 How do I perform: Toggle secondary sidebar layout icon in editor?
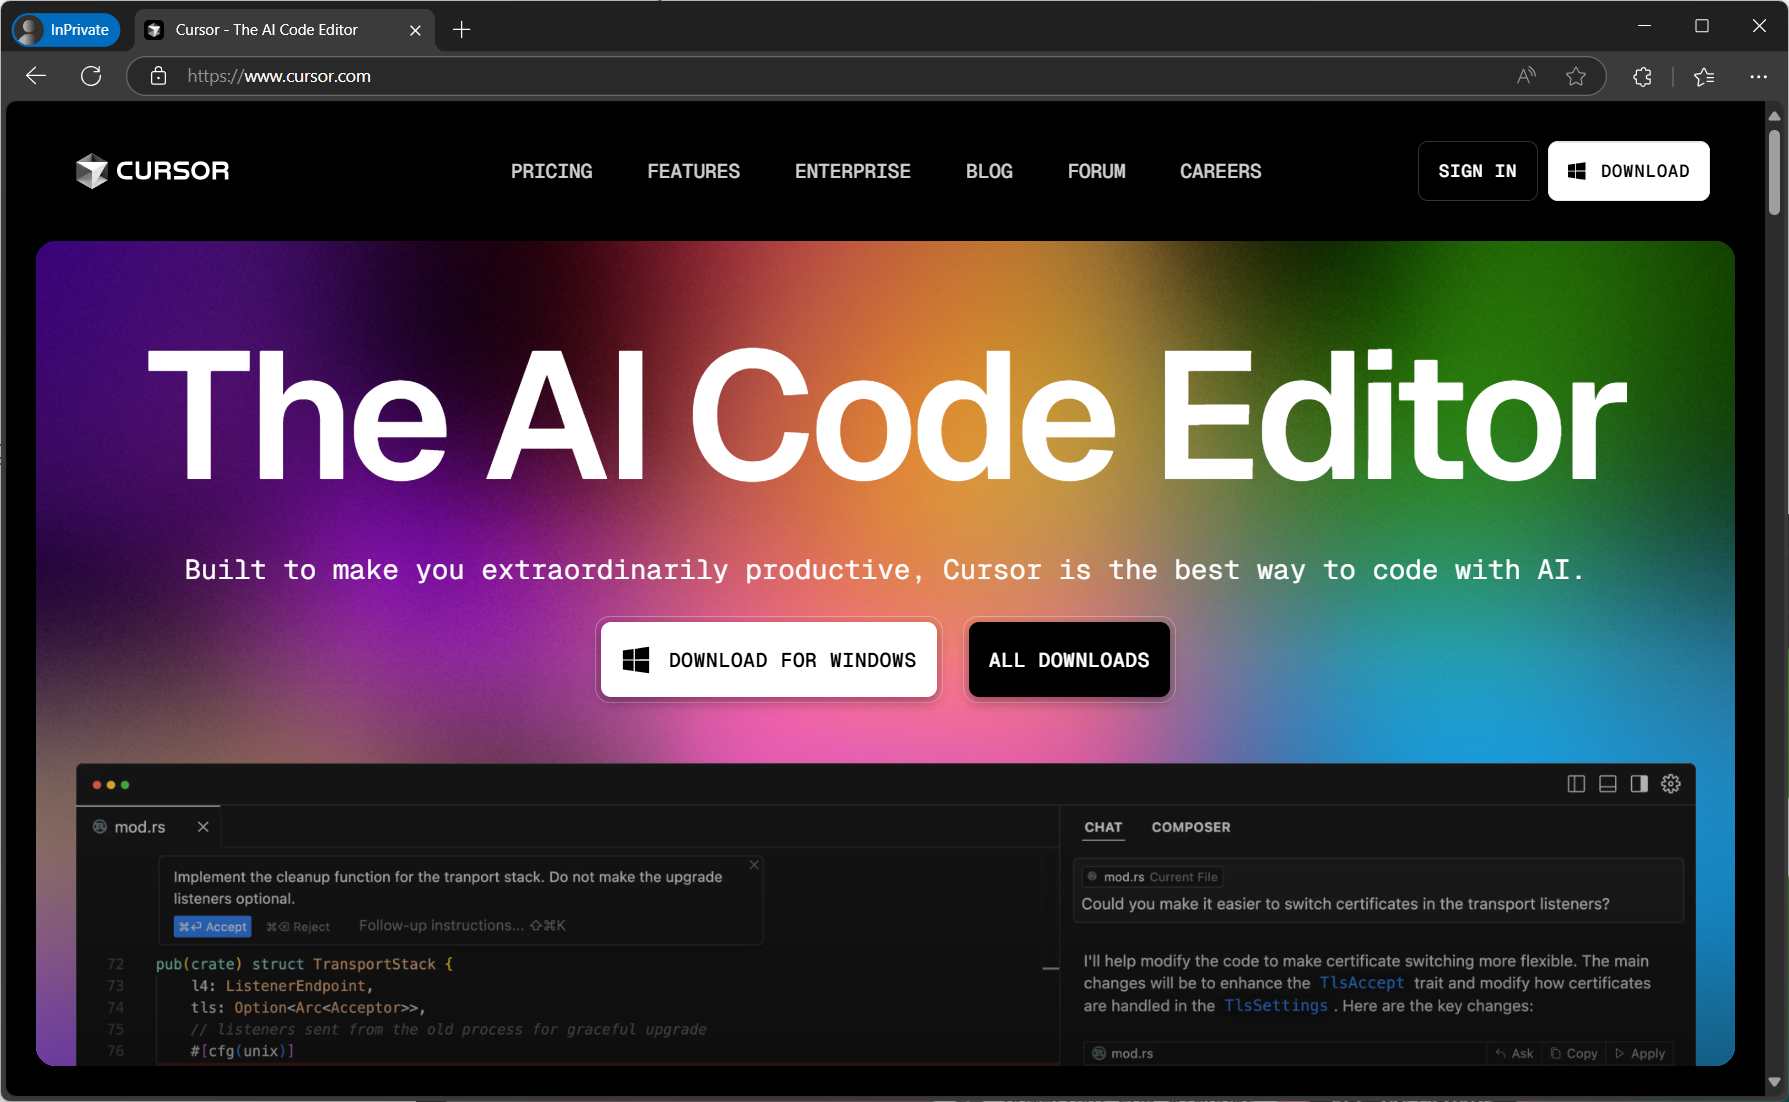coord(1639,784)
